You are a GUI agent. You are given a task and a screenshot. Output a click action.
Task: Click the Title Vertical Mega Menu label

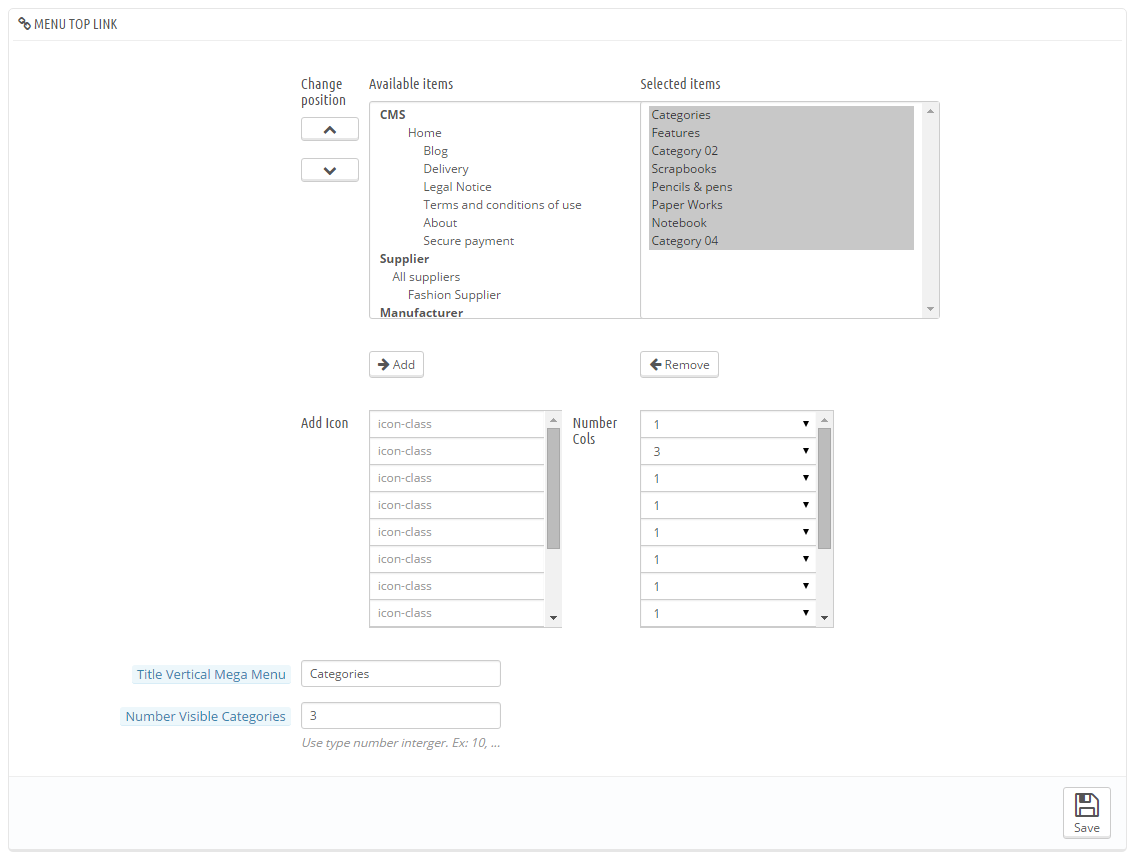(212, 674)
